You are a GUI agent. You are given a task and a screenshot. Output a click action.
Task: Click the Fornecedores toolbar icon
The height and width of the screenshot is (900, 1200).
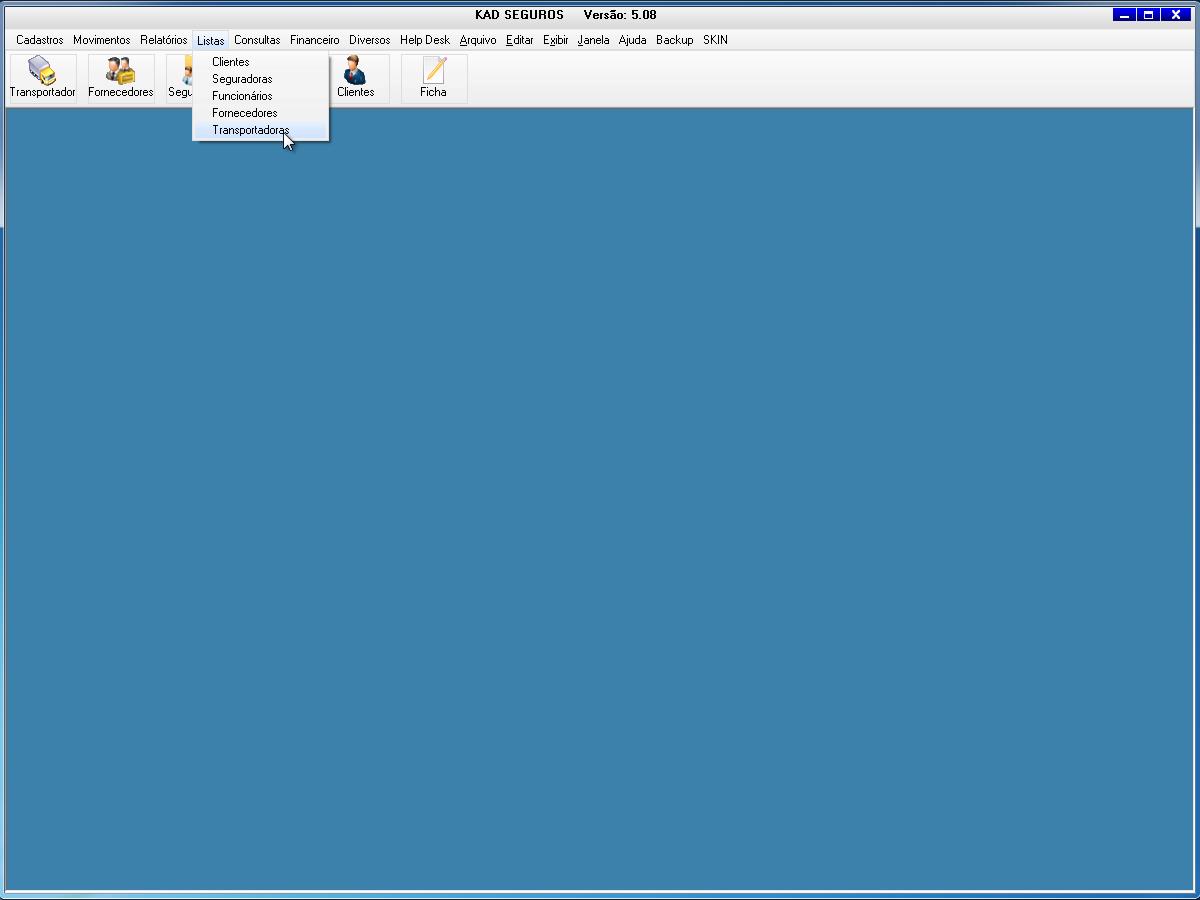(x=121, y=78)
